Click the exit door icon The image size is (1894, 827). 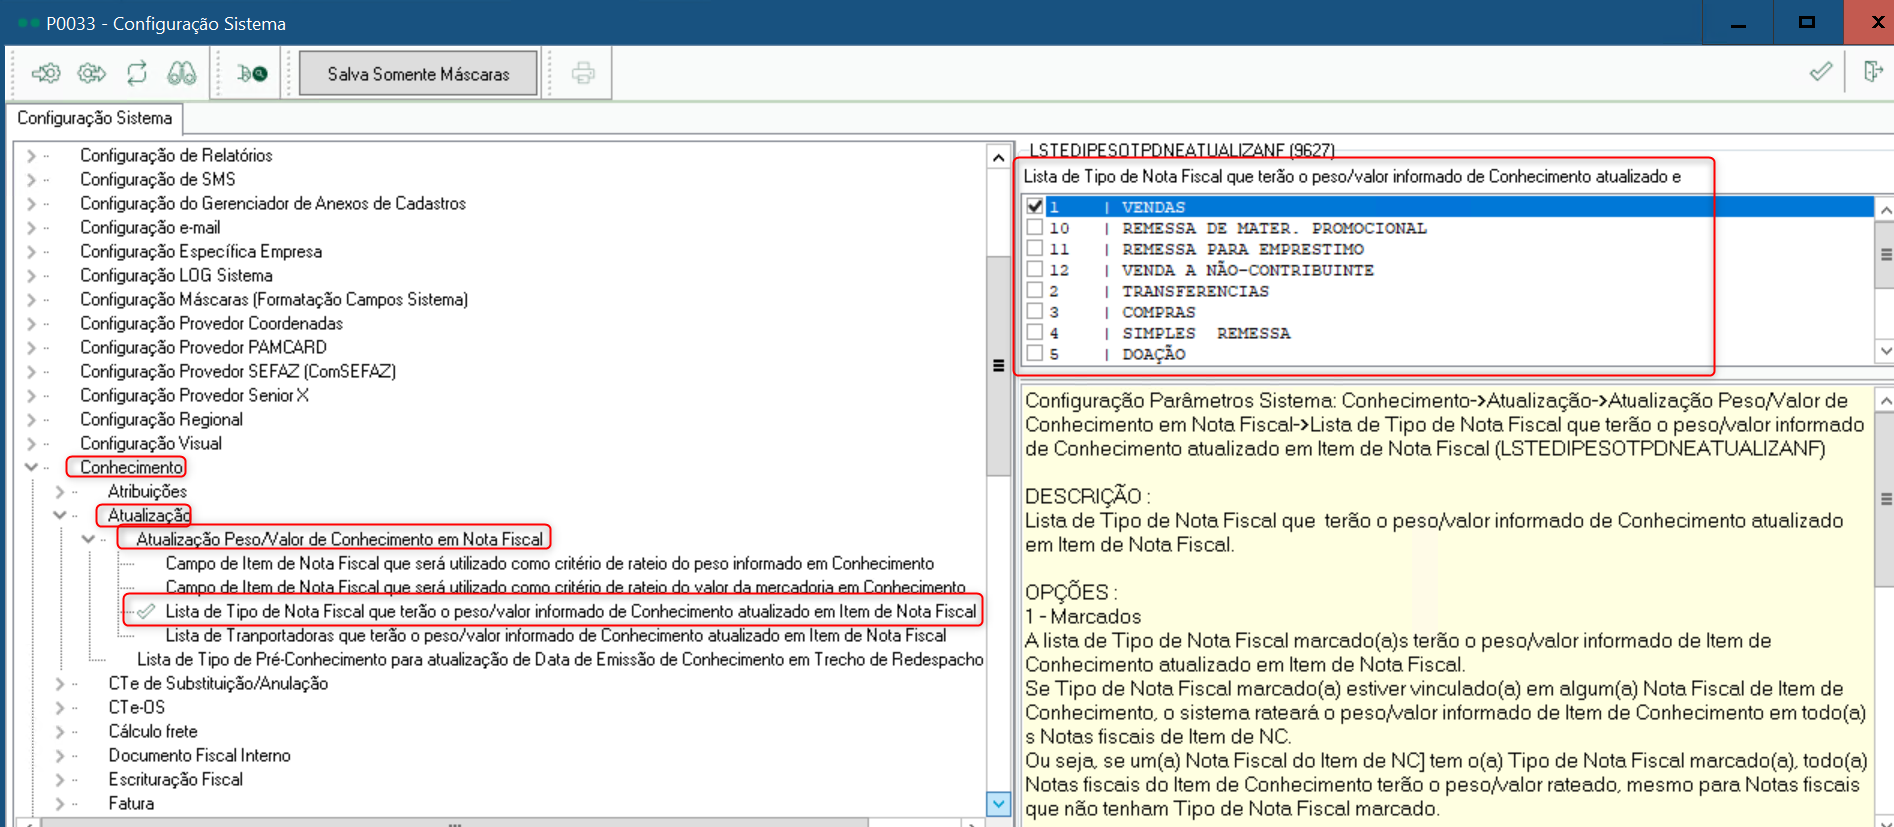pos(1873,71)
